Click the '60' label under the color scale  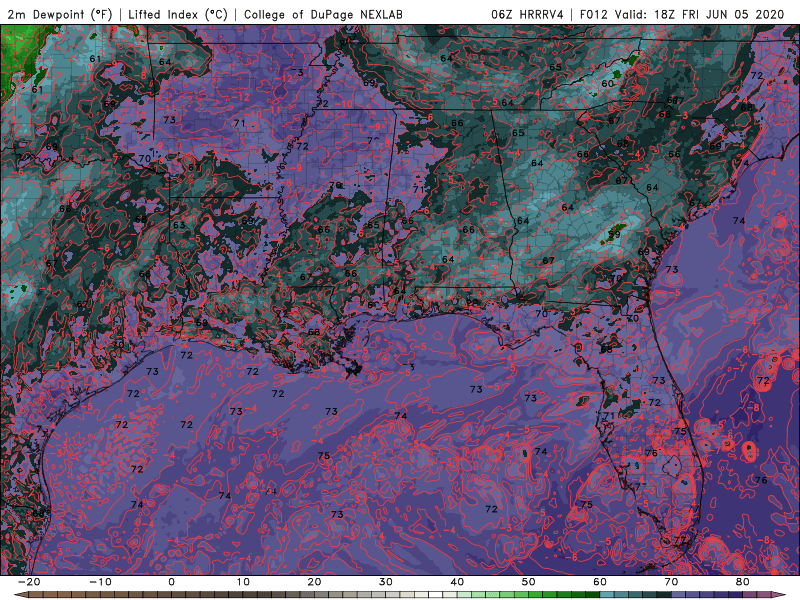(x=600, y=582)
